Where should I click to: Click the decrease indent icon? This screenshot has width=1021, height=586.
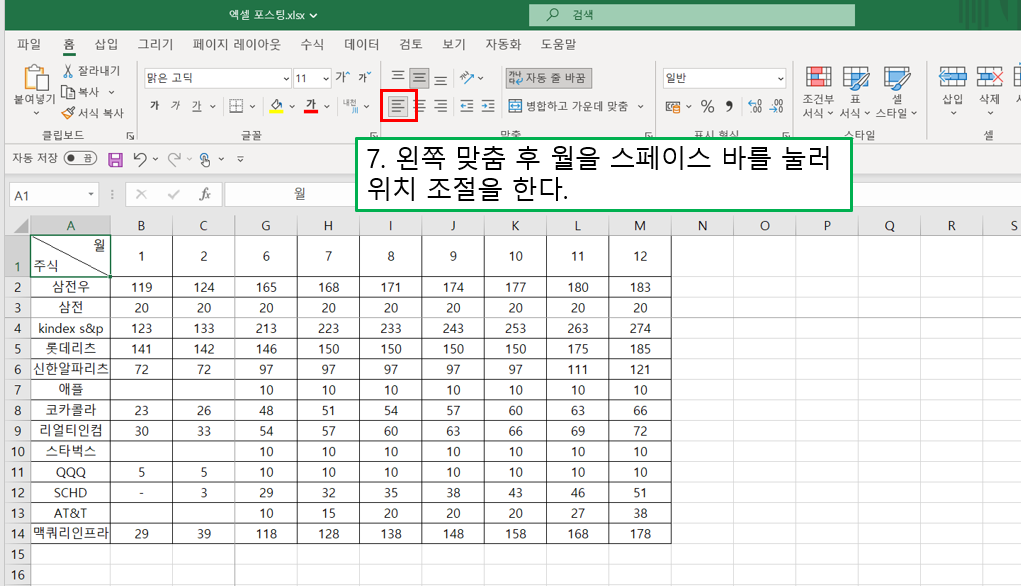pos(467,105)
